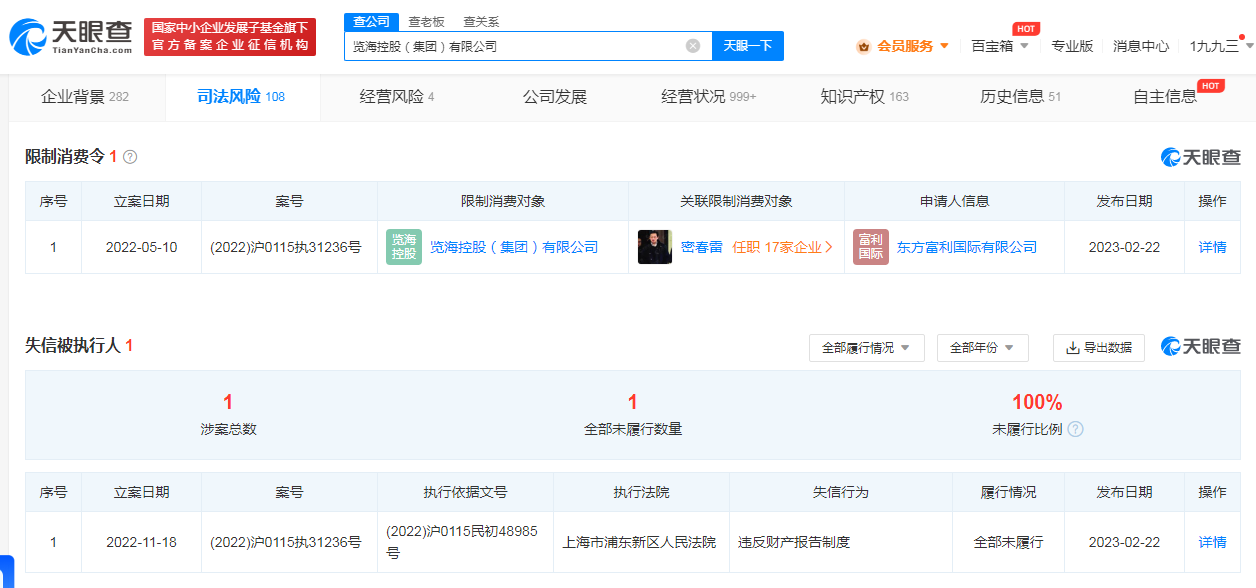
Task: Click the 会员服务 crown icon
Action: [863, 46]
